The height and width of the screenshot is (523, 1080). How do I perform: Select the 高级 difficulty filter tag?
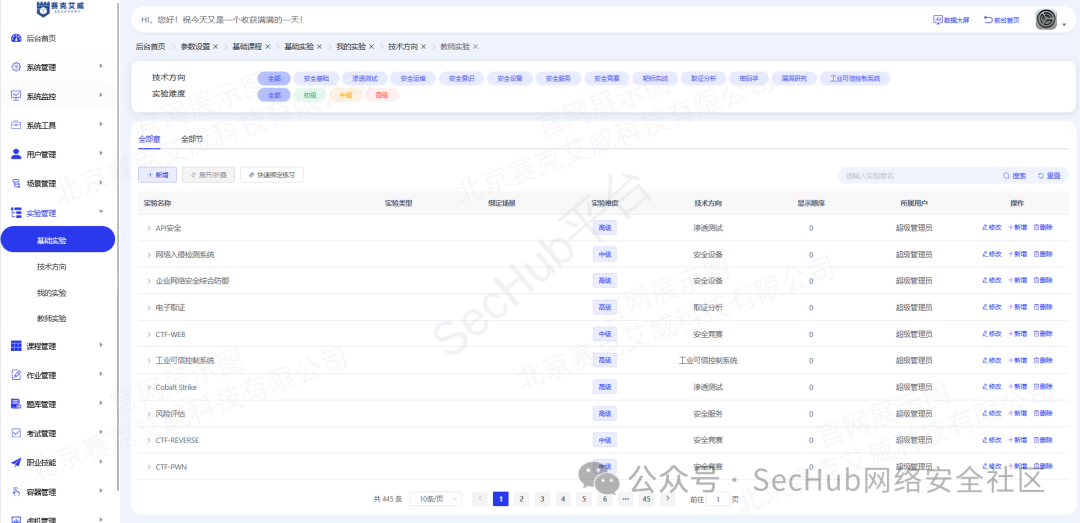click(x=382, y=96)
